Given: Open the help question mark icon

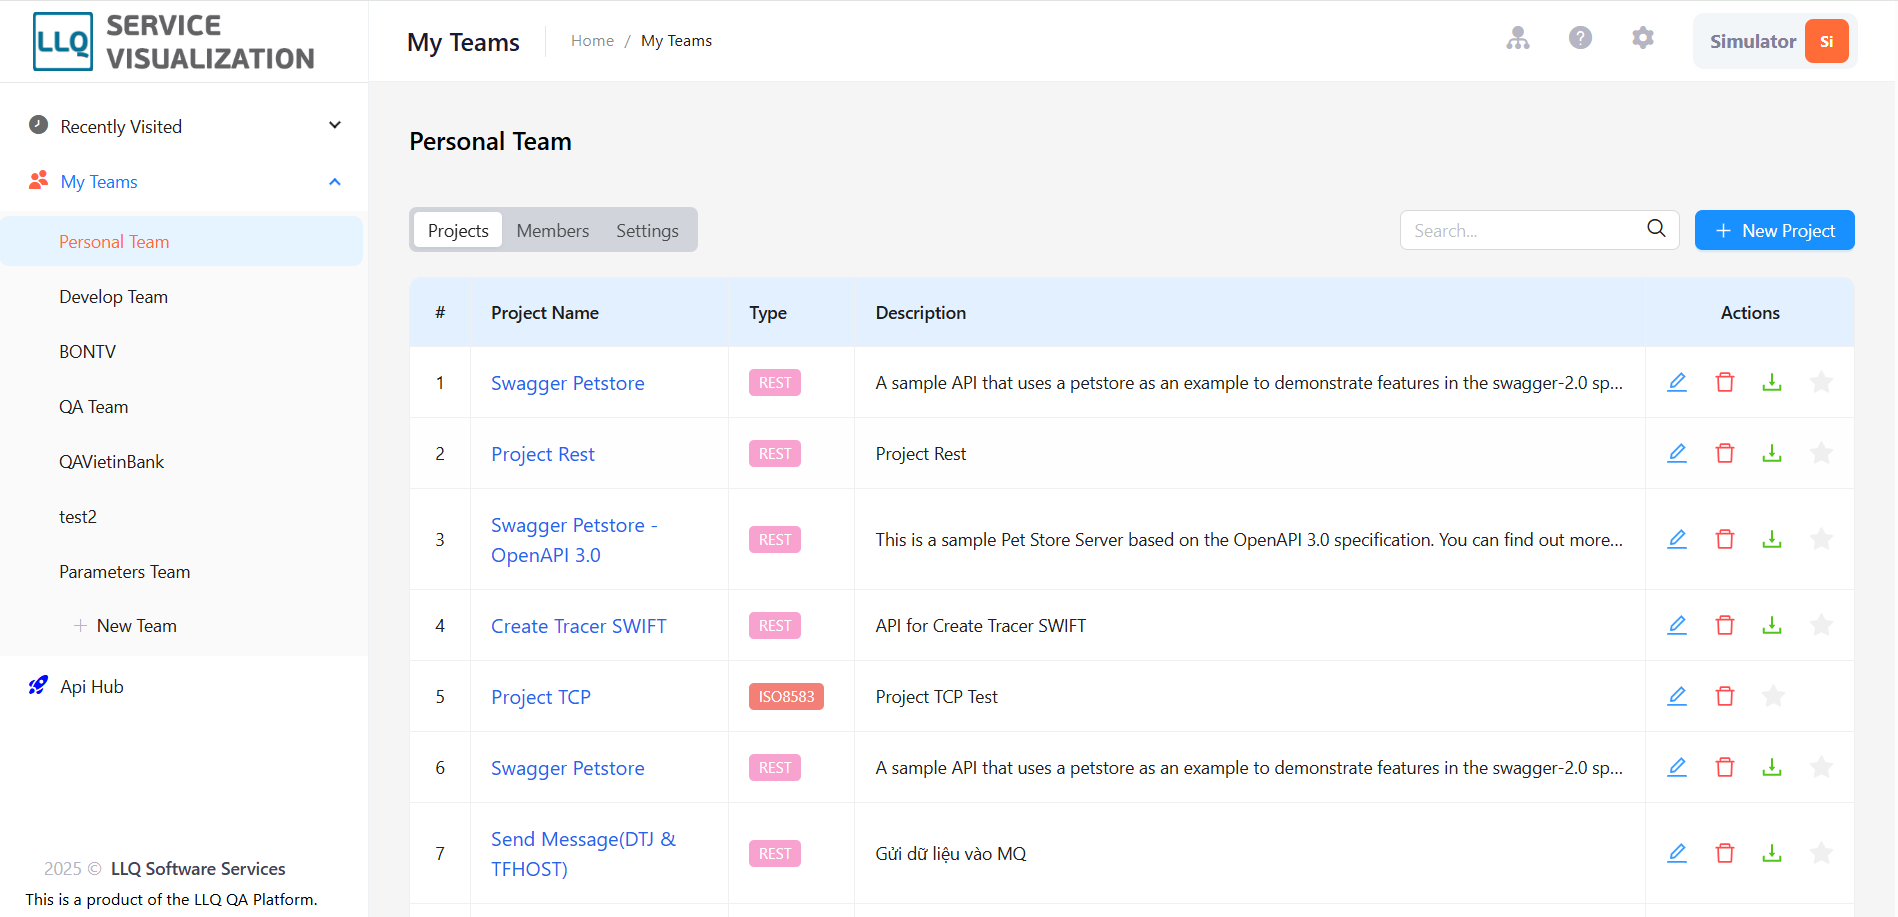Looking at the screenshot, I should pyautogui.click(x=1580, y=38).
